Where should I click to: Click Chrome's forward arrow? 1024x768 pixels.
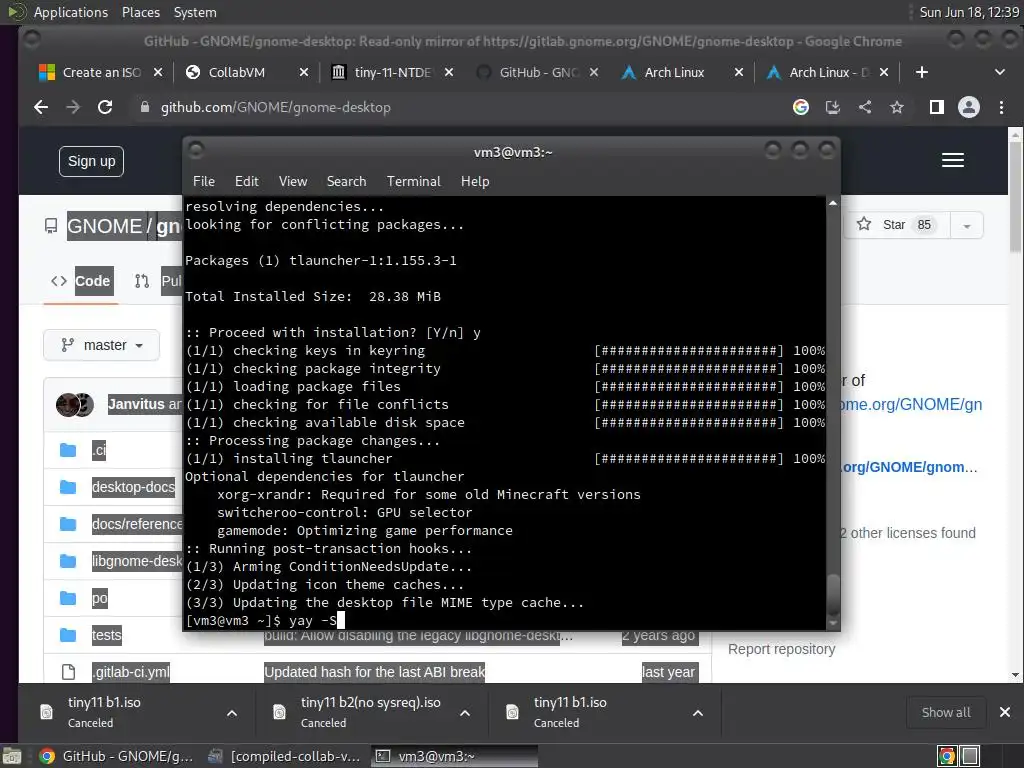pyautogui.click(x=73, y=107)
